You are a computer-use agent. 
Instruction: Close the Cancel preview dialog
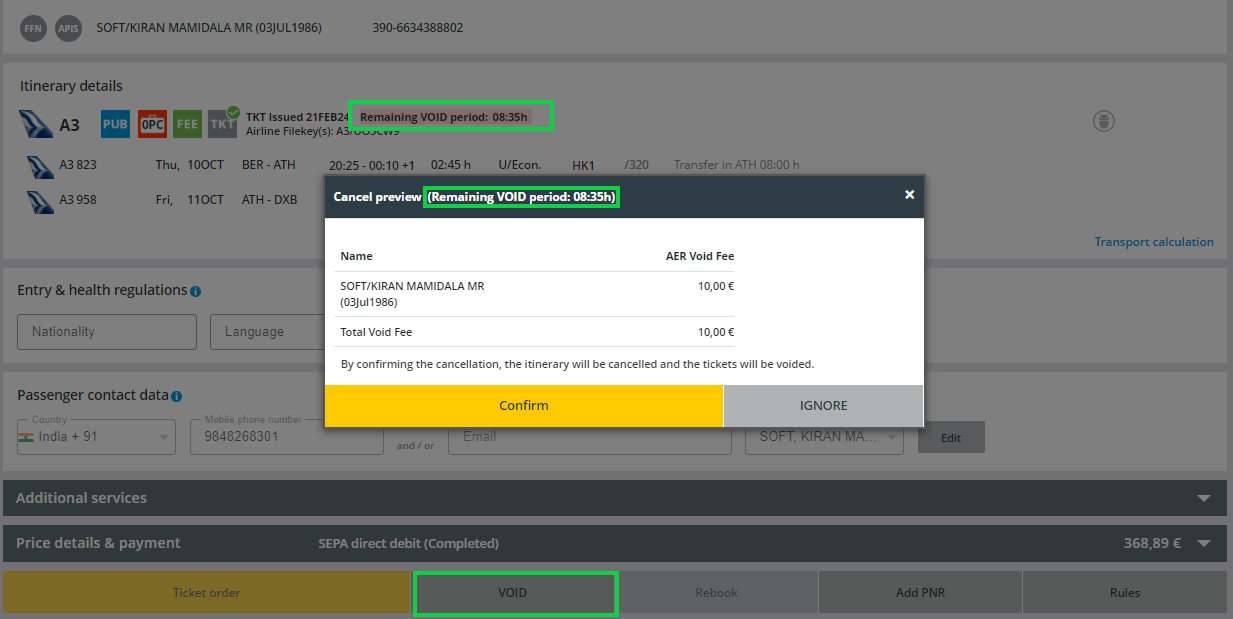(909, 195)
